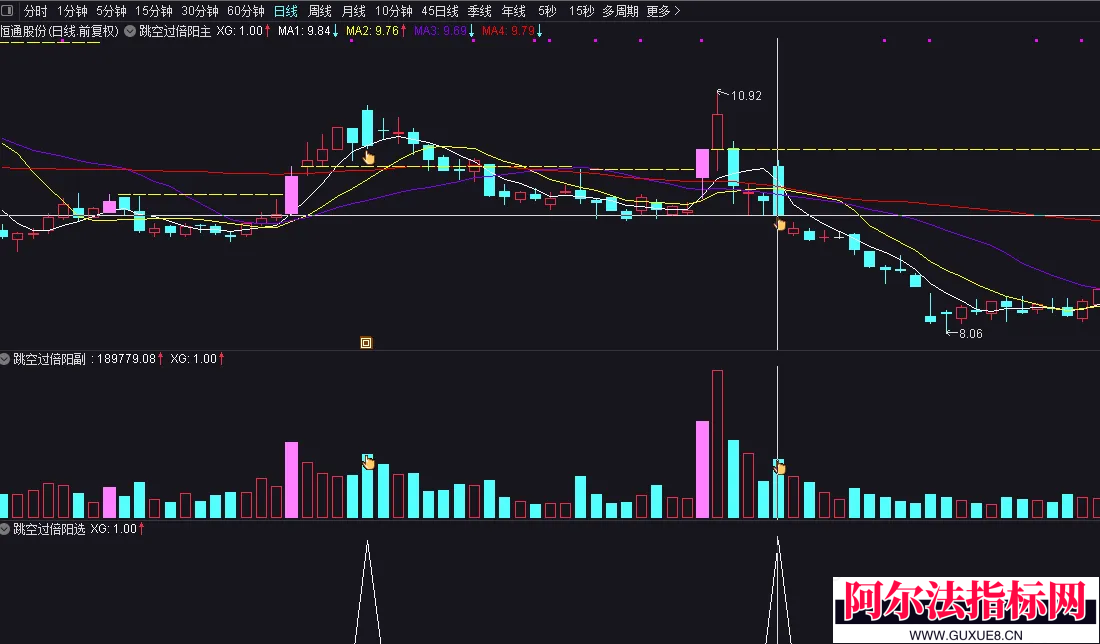Click the 8.06 low price label
Image resolution: width=1100 pixels, height=644 pixels.
click(x=970, y=334)
